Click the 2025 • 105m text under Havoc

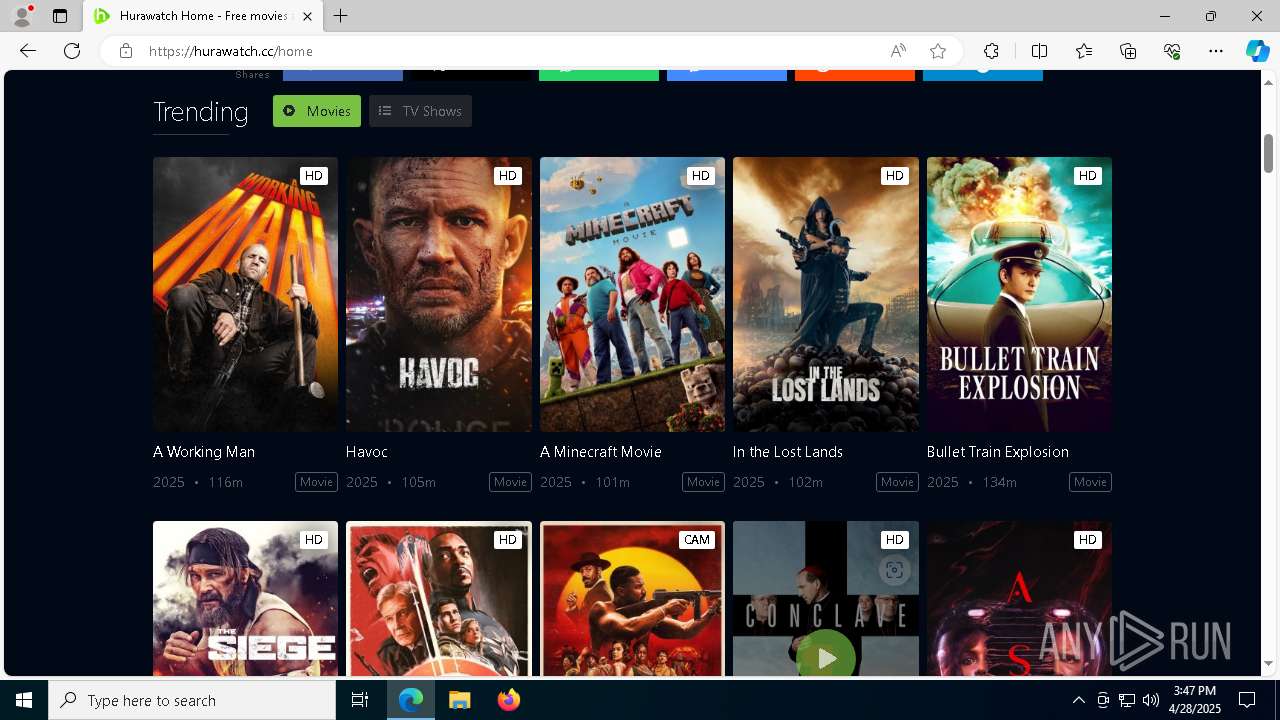[391, 482]
